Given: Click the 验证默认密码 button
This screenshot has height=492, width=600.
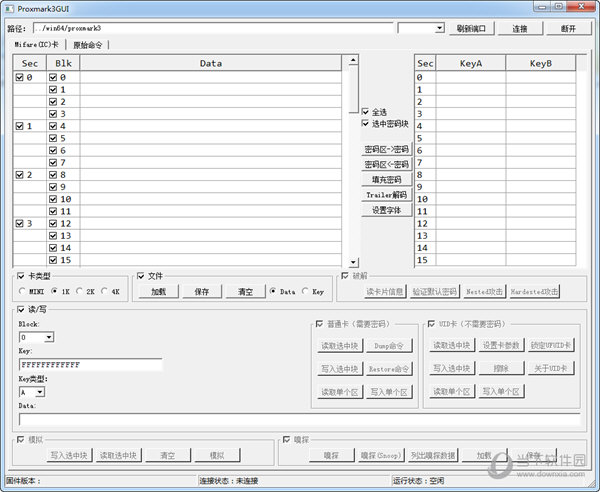Looking at the screenshot, I should (434, 292).
